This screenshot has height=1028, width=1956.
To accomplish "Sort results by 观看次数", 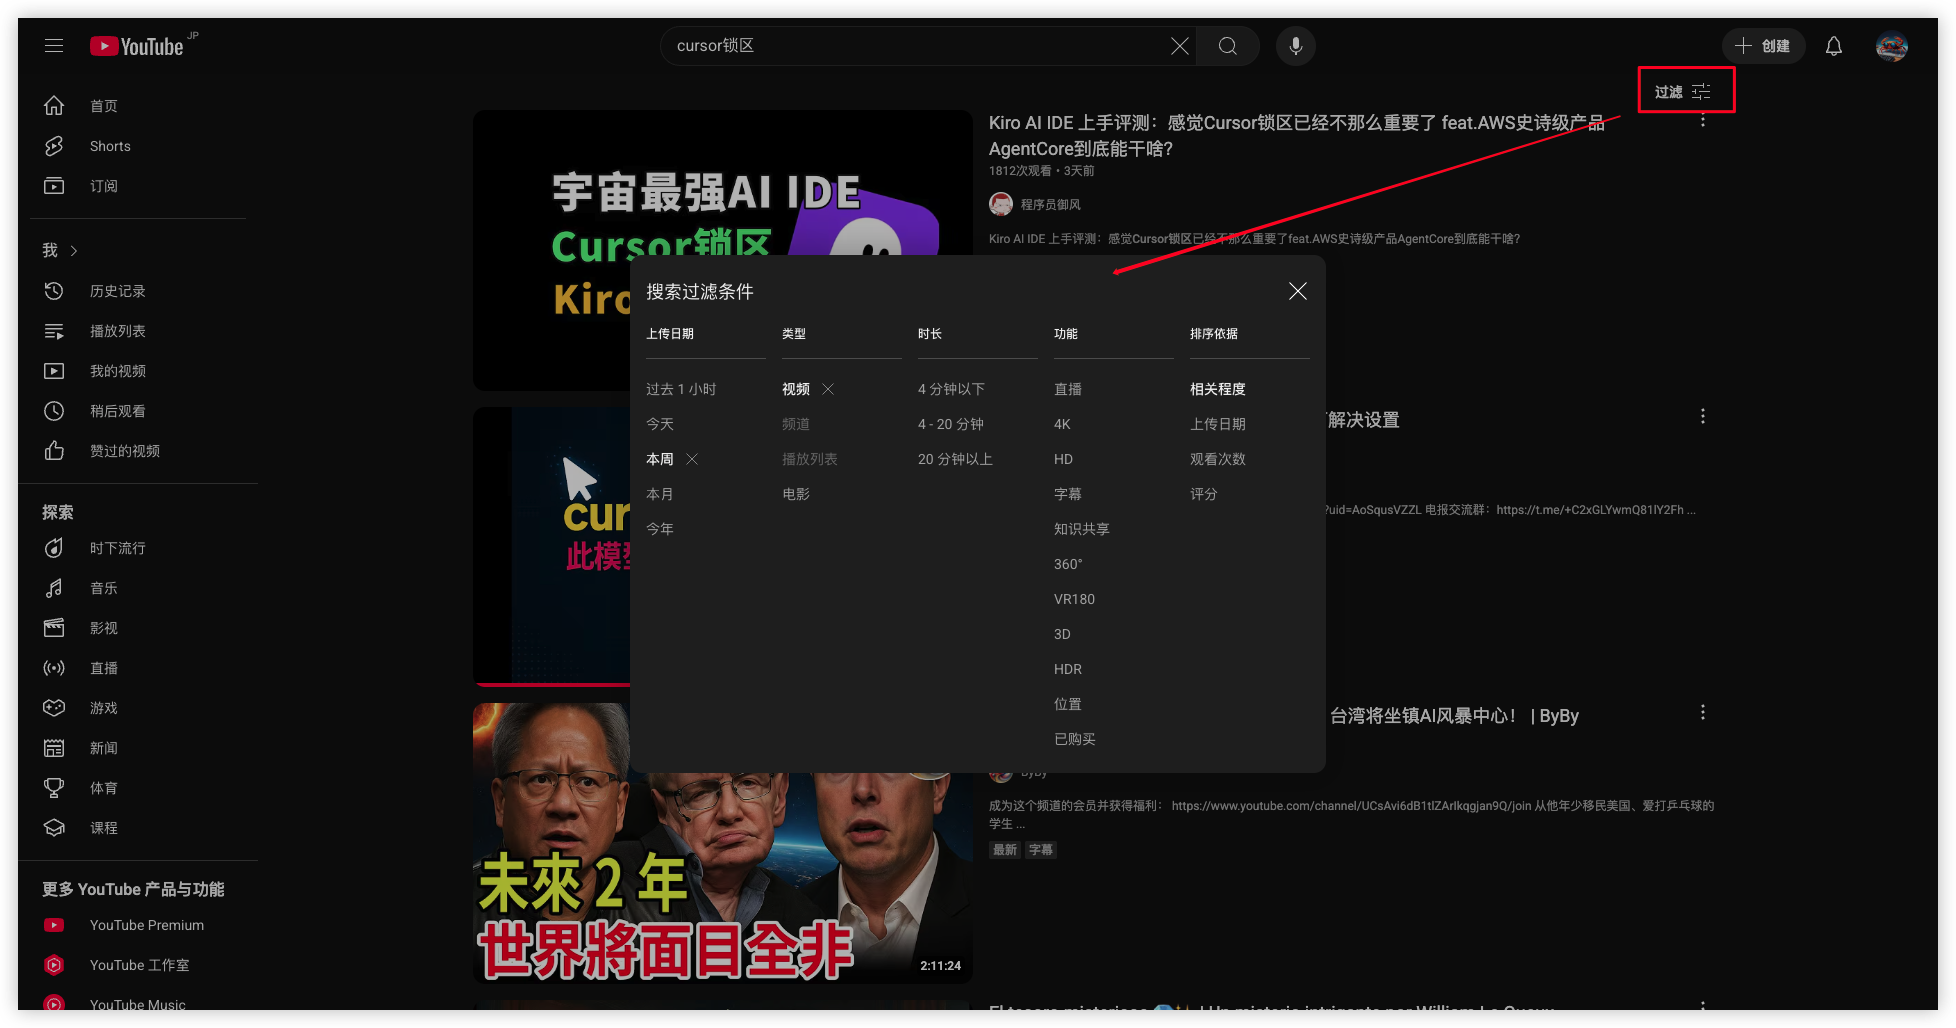I will pyautogui.click(x=1218, y=459).
